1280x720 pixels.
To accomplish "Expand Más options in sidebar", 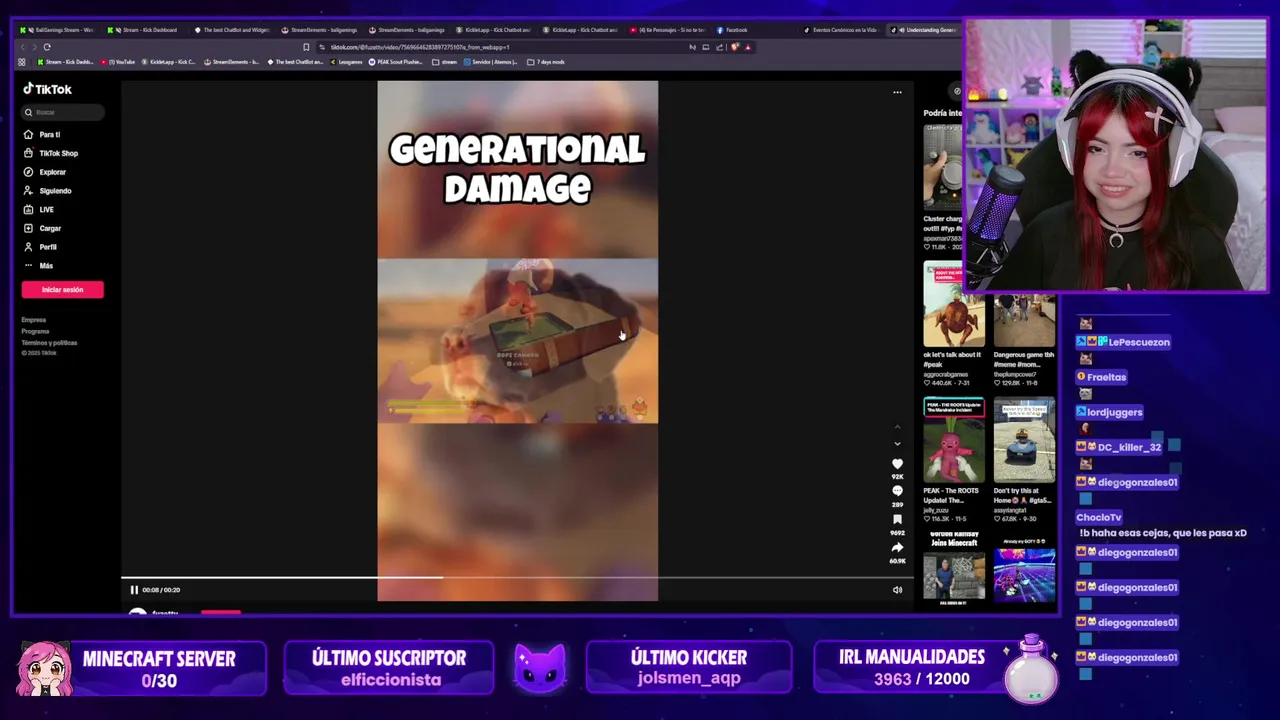I will 39,266.
